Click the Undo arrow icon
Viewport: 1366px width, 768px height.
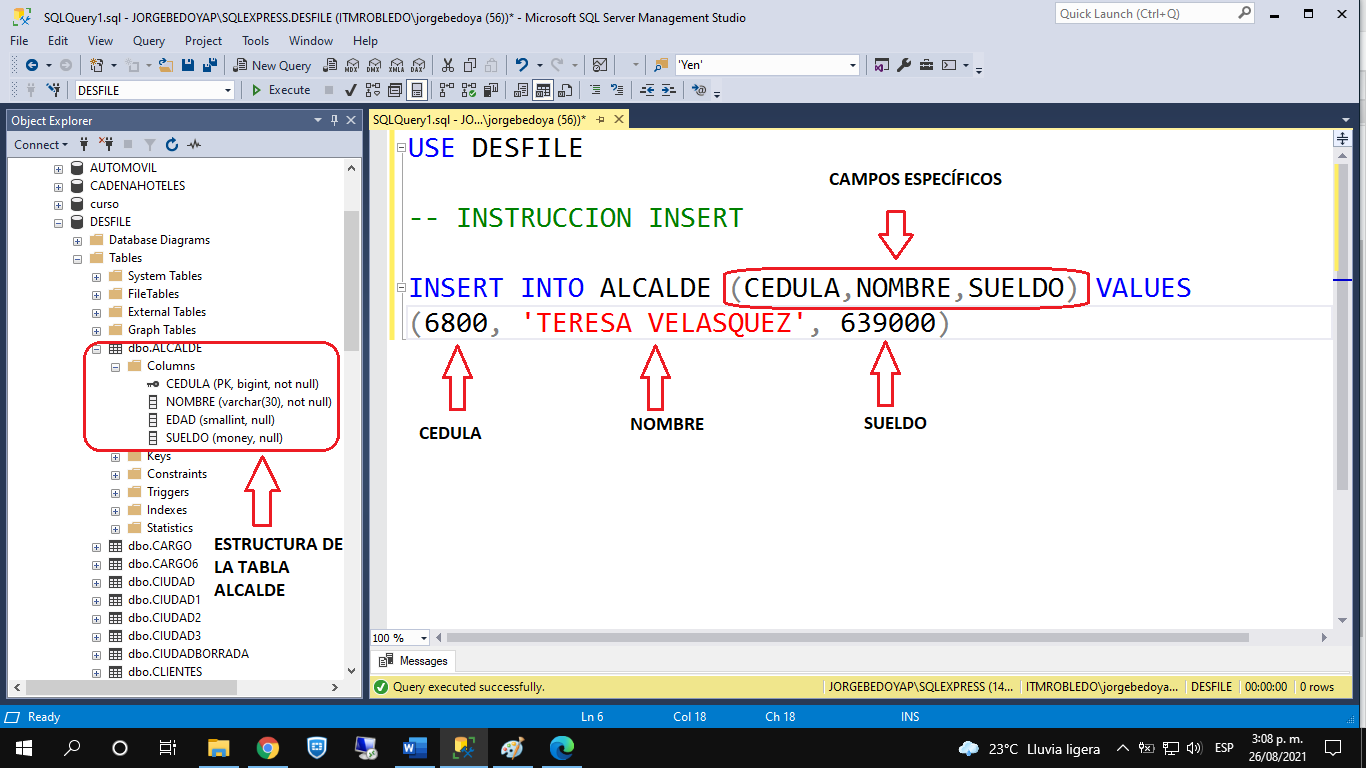[x=522, y=65]
